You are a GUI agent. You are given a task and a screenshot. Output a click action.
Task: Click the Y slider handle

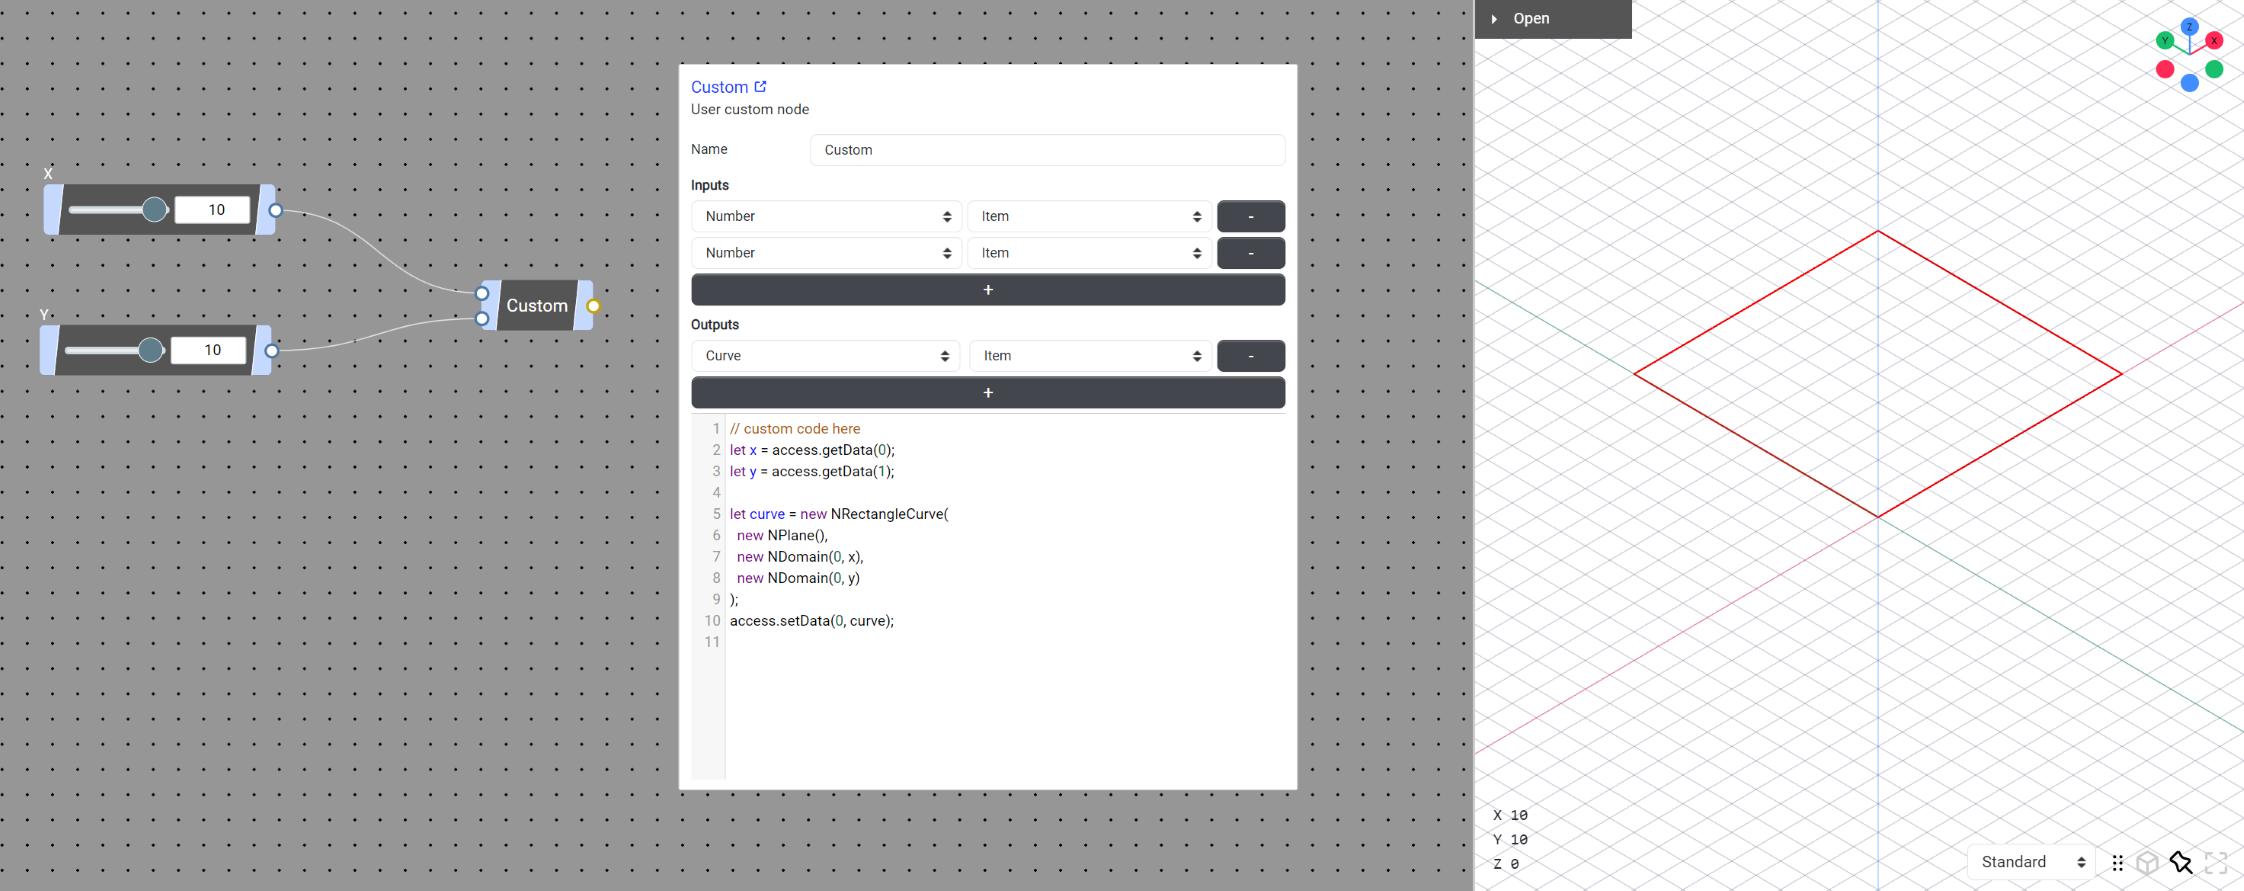click(150, 350)
